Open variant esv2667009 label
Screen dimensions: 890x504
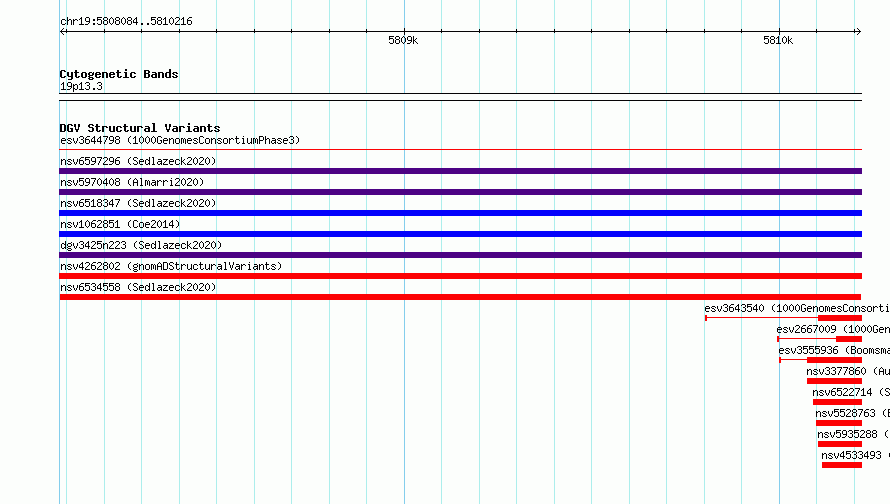pos(833,329)
